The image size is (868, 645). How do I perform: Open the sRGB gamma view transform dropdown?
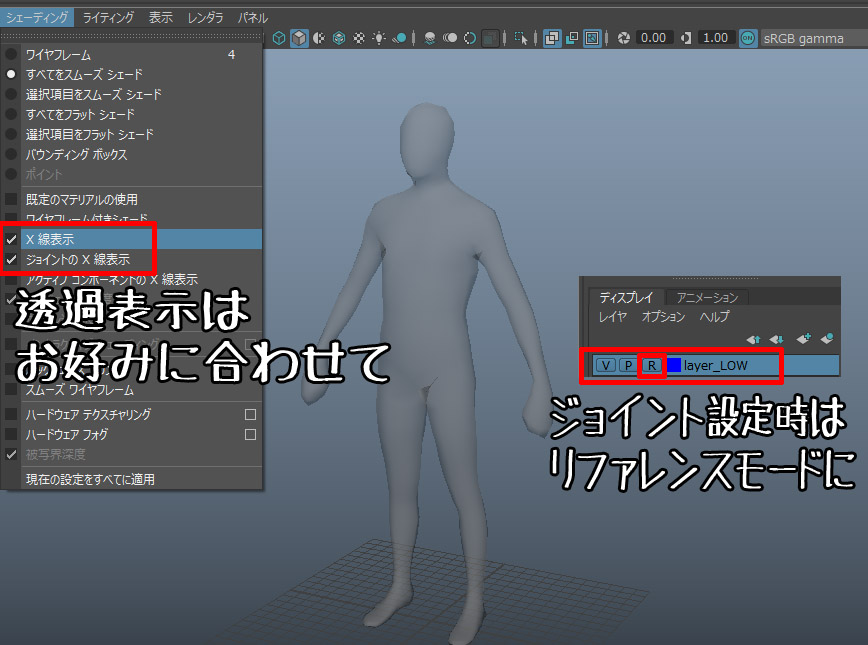point(814,38)
